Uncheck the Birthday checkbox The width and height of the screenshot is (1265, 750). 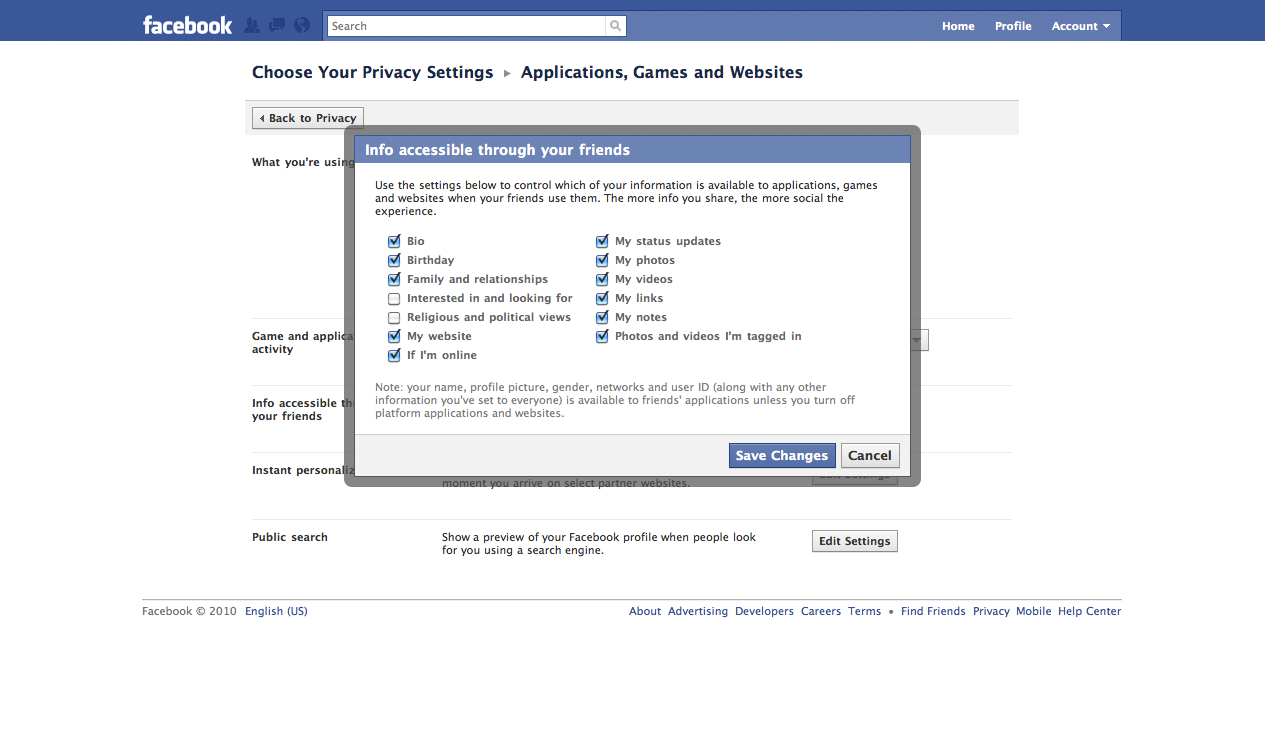click(394, 260)
